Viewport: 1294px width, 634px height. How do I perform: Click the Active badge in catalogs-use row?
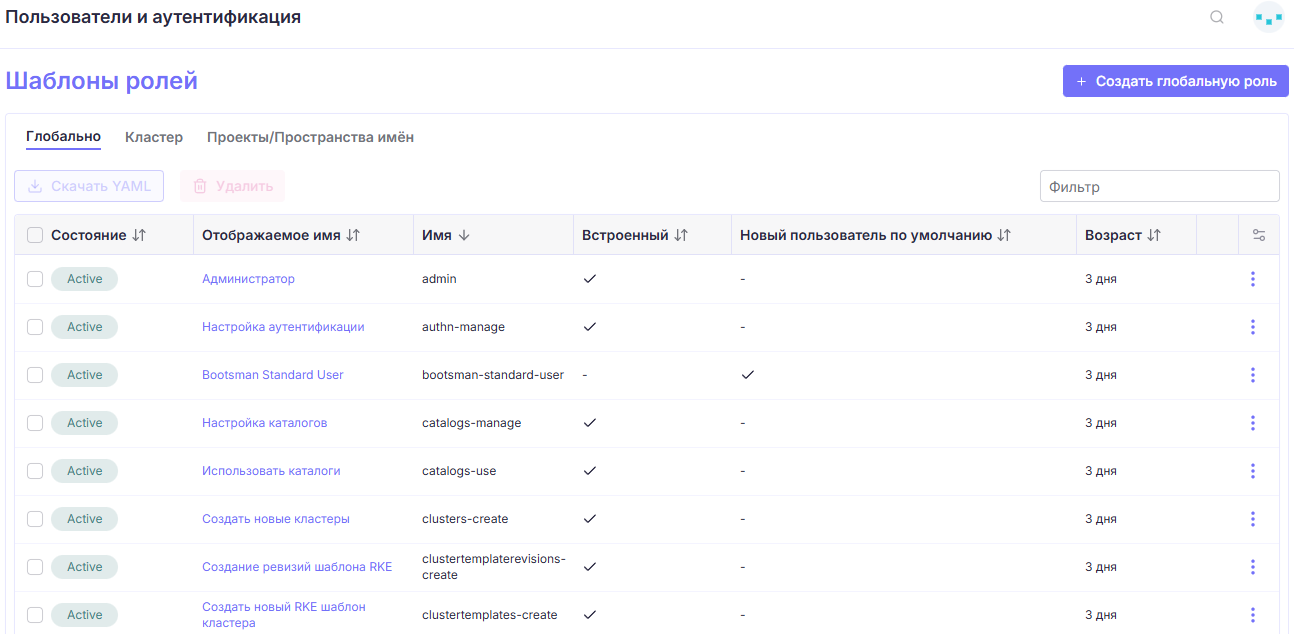[x=84, y=471]
